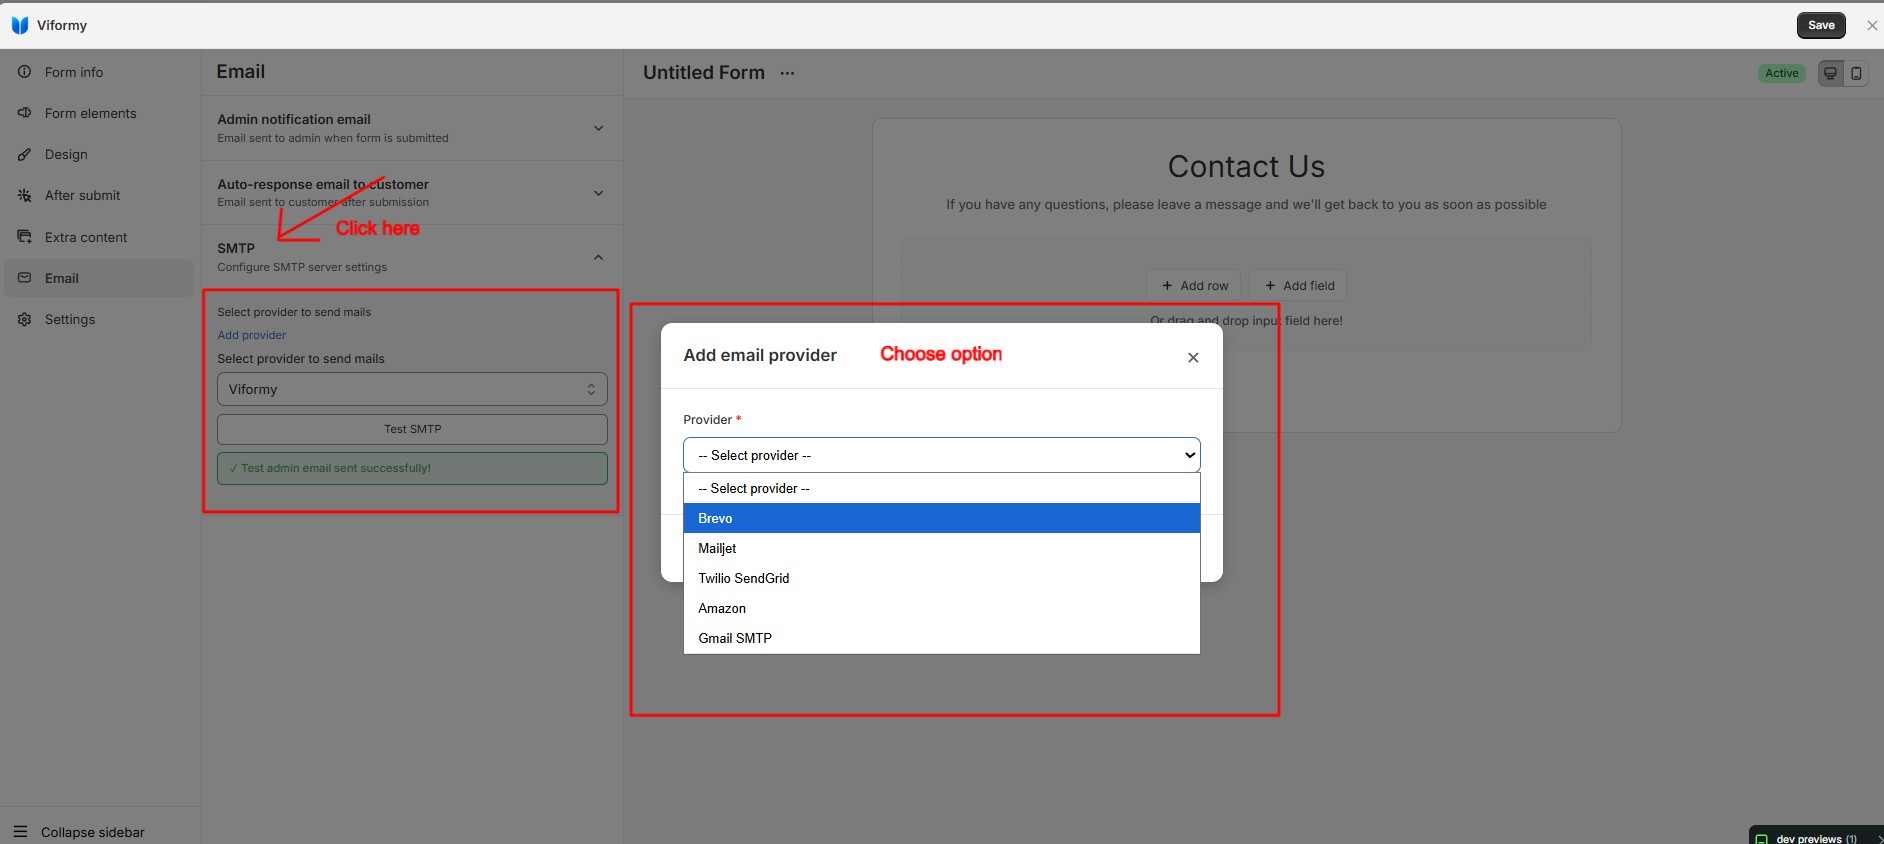Collapse the sidebar via text label
Screen dimensions: 1884x844
[93, 832]
